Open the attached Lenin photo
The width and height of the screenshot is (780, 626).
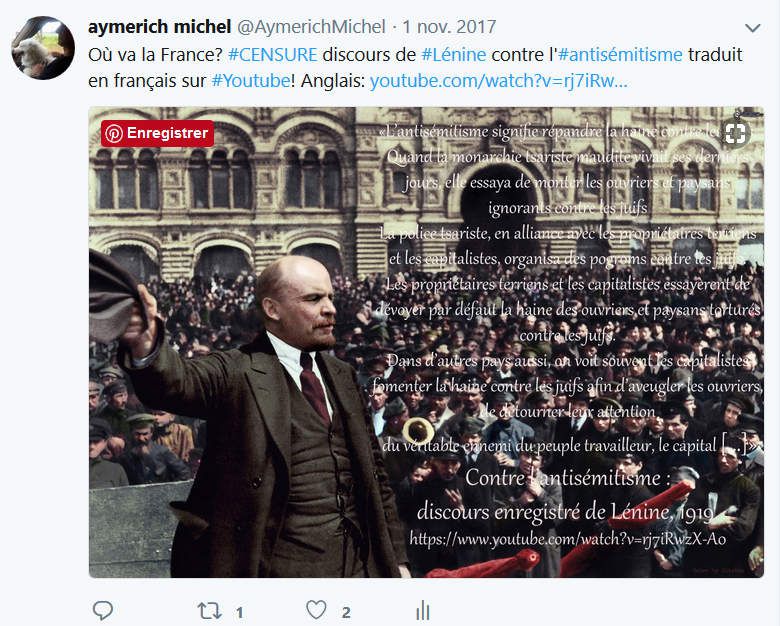click(426, 342)
